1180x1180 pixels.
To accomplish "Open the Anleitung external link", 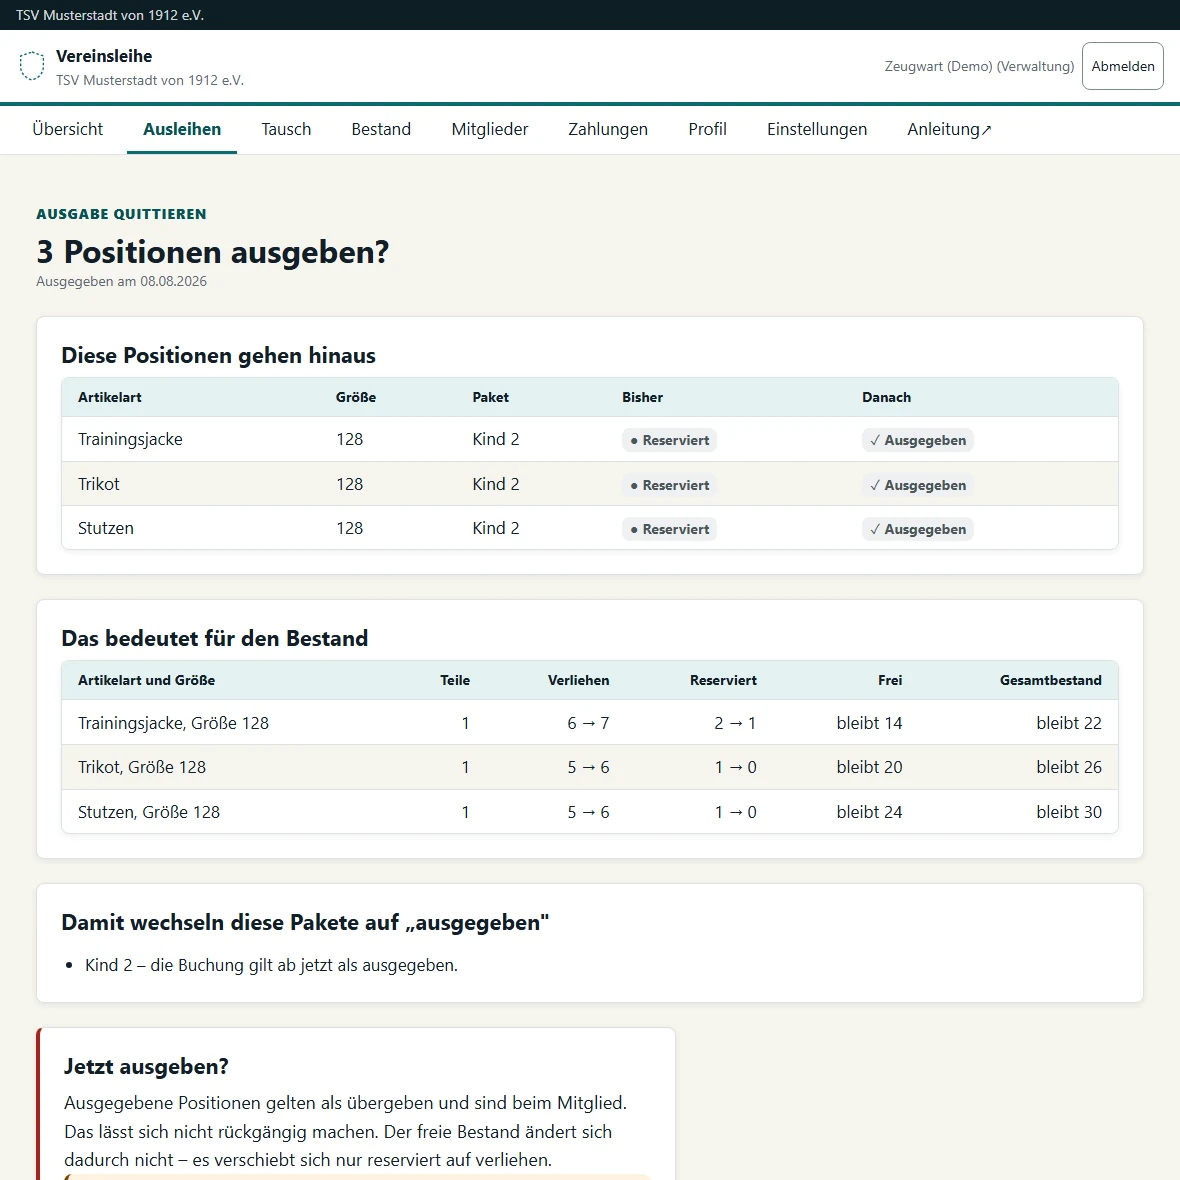I will coord(949,129).
